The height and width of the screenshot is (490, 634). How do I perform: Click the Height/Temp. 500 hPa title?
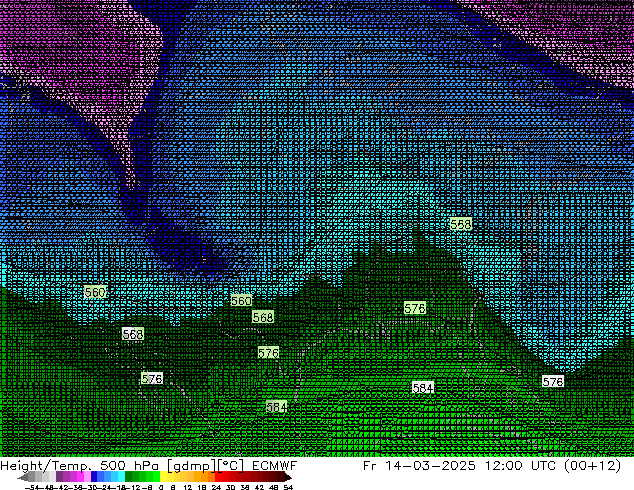pyautogui.click(x=80, y=465)
